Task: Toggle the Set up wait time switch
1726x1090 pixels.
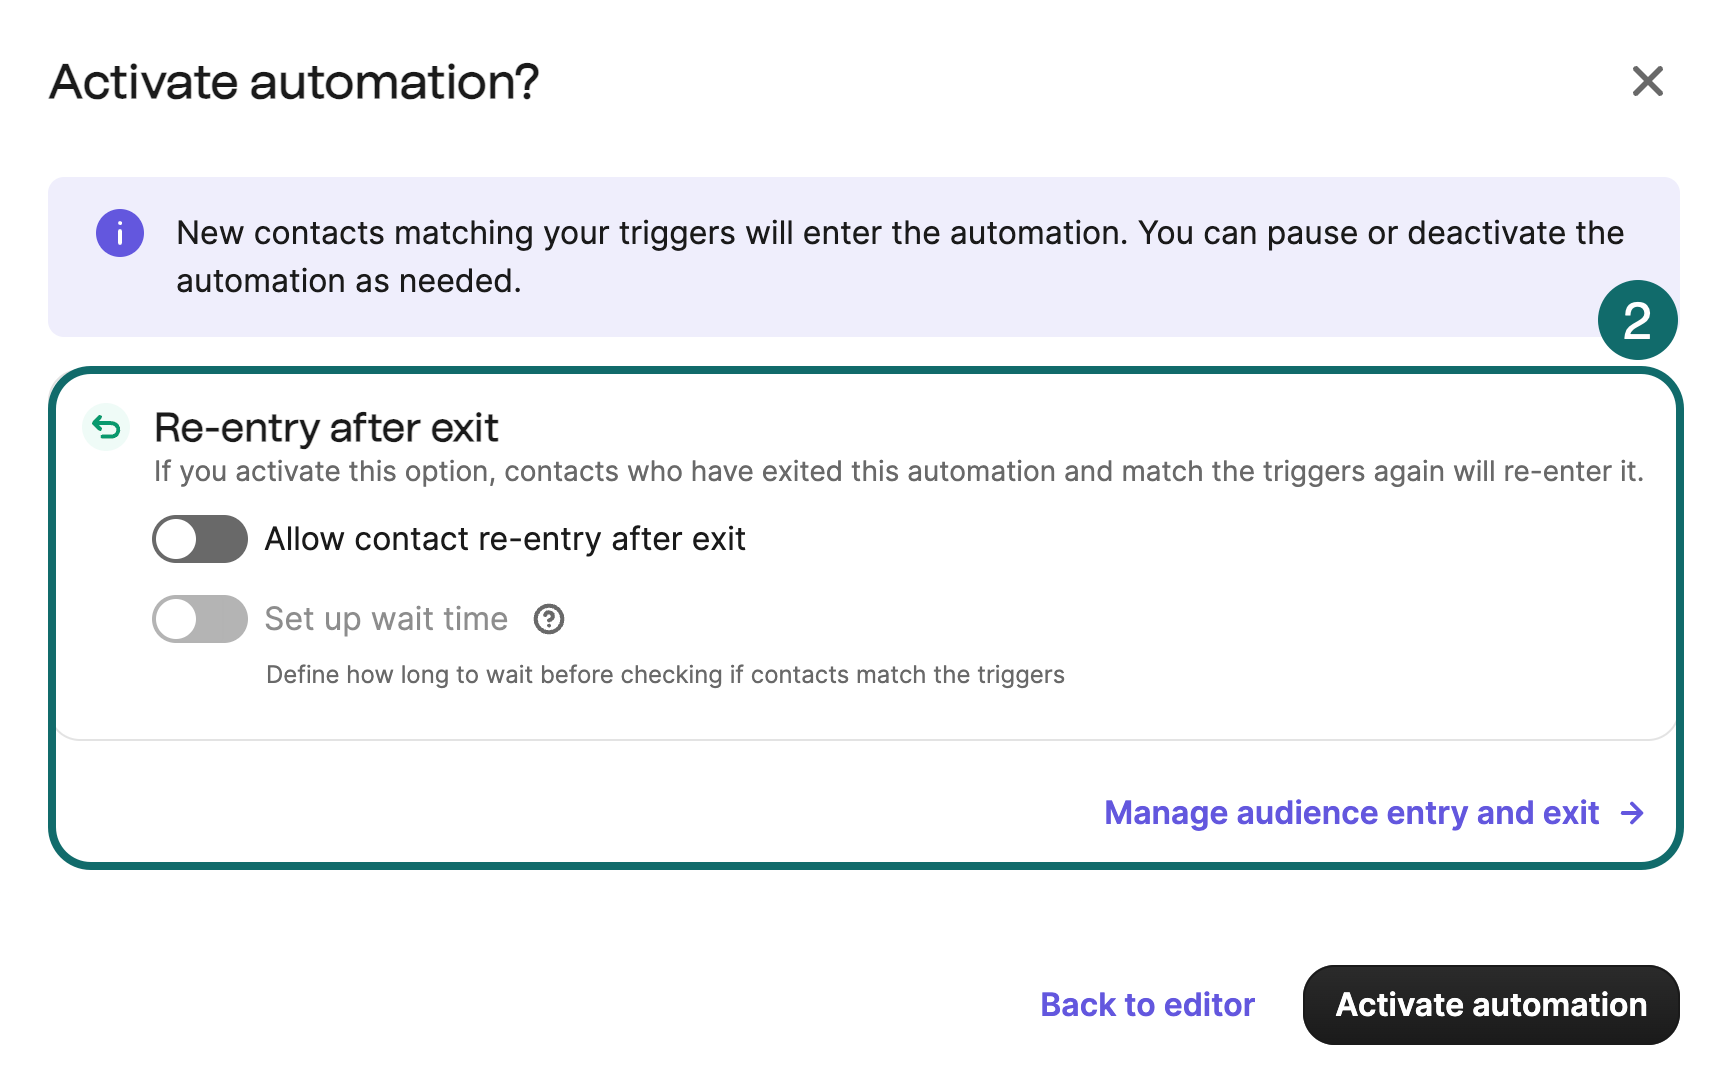Action: [200, 619]
